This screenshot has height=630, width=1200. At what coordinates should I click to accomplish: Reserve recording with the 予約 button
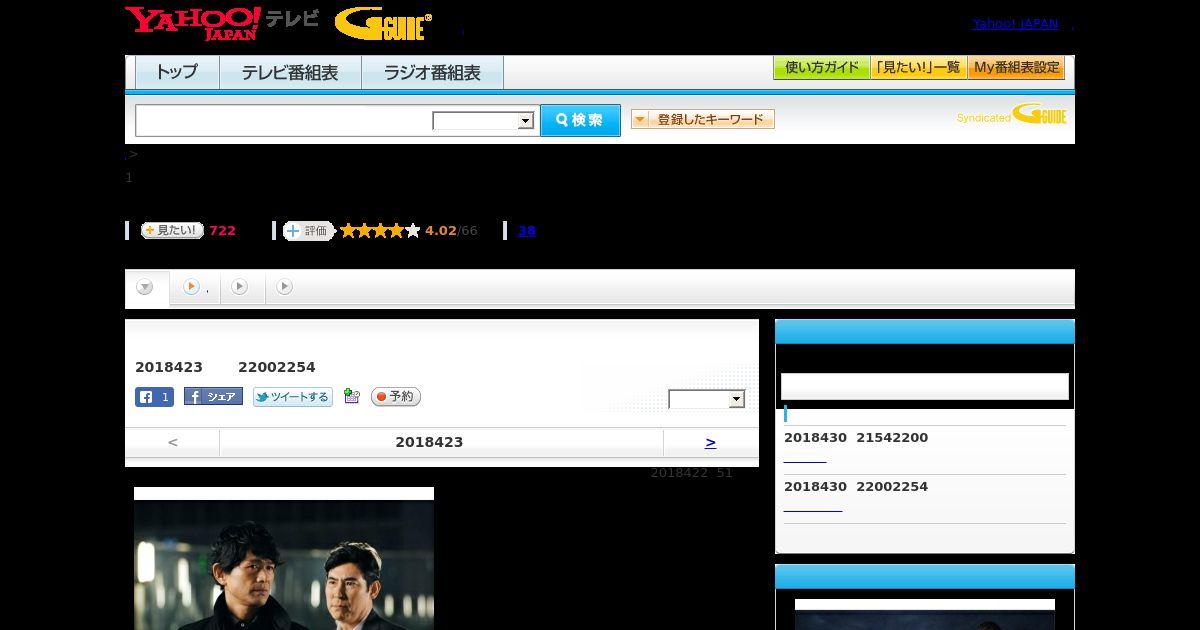pos(396,397)
